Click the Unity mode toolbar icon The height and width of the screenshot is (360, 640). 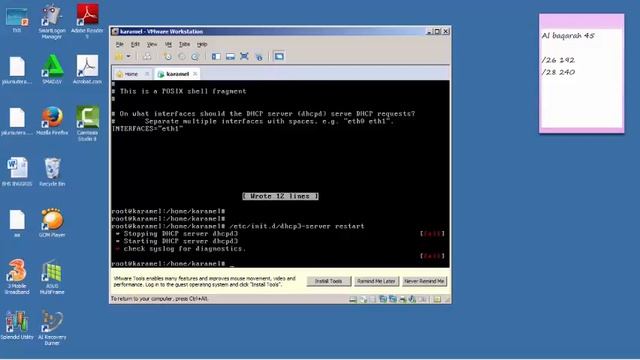pyautogui.click(x=259, y=56)
